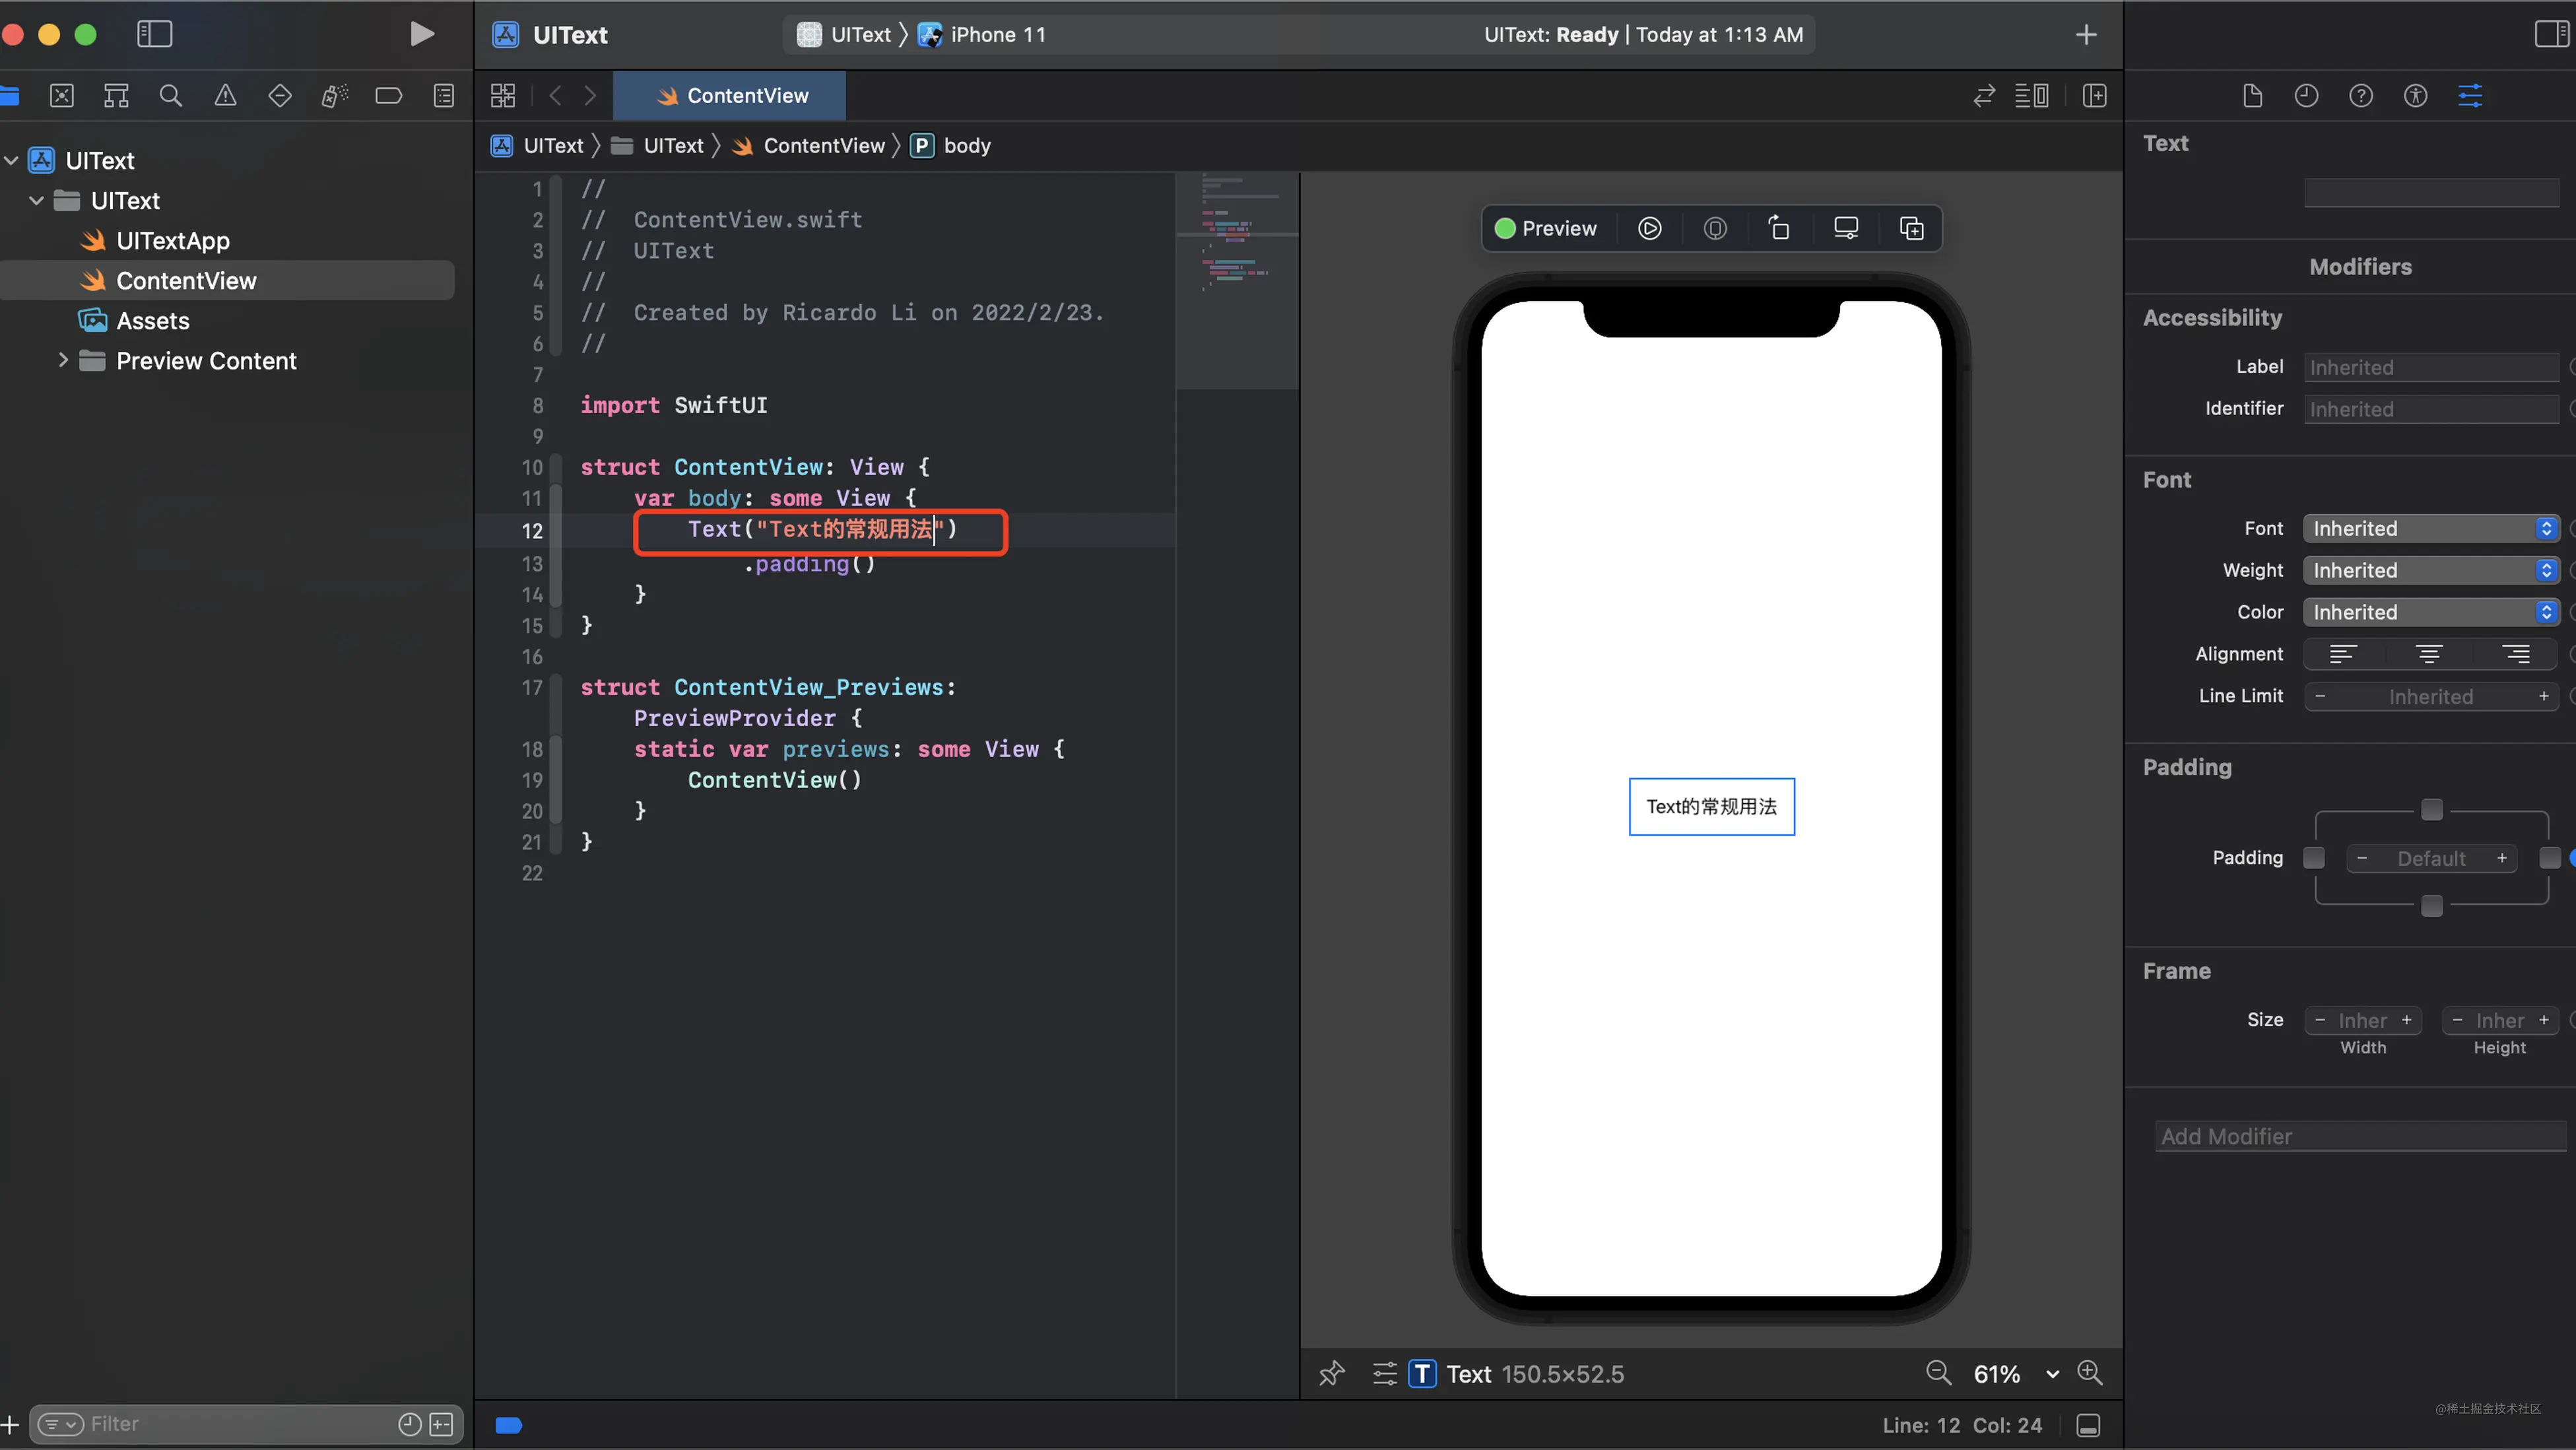Open Font dropdown in Text inspector
Viewport: 2576px width, 1450px height.
click(x=2431, y=527)
